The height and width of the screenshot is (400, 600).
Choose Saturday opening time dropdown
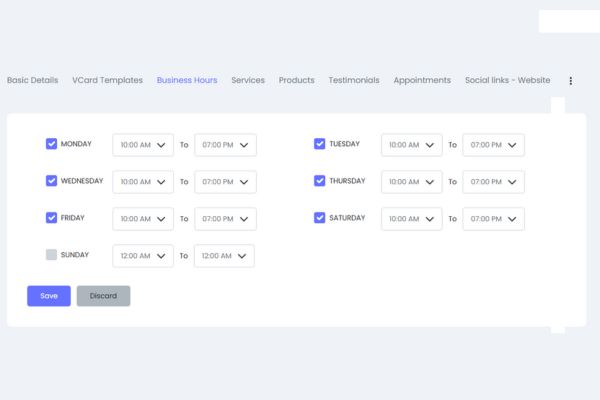(x=411, y=219)
